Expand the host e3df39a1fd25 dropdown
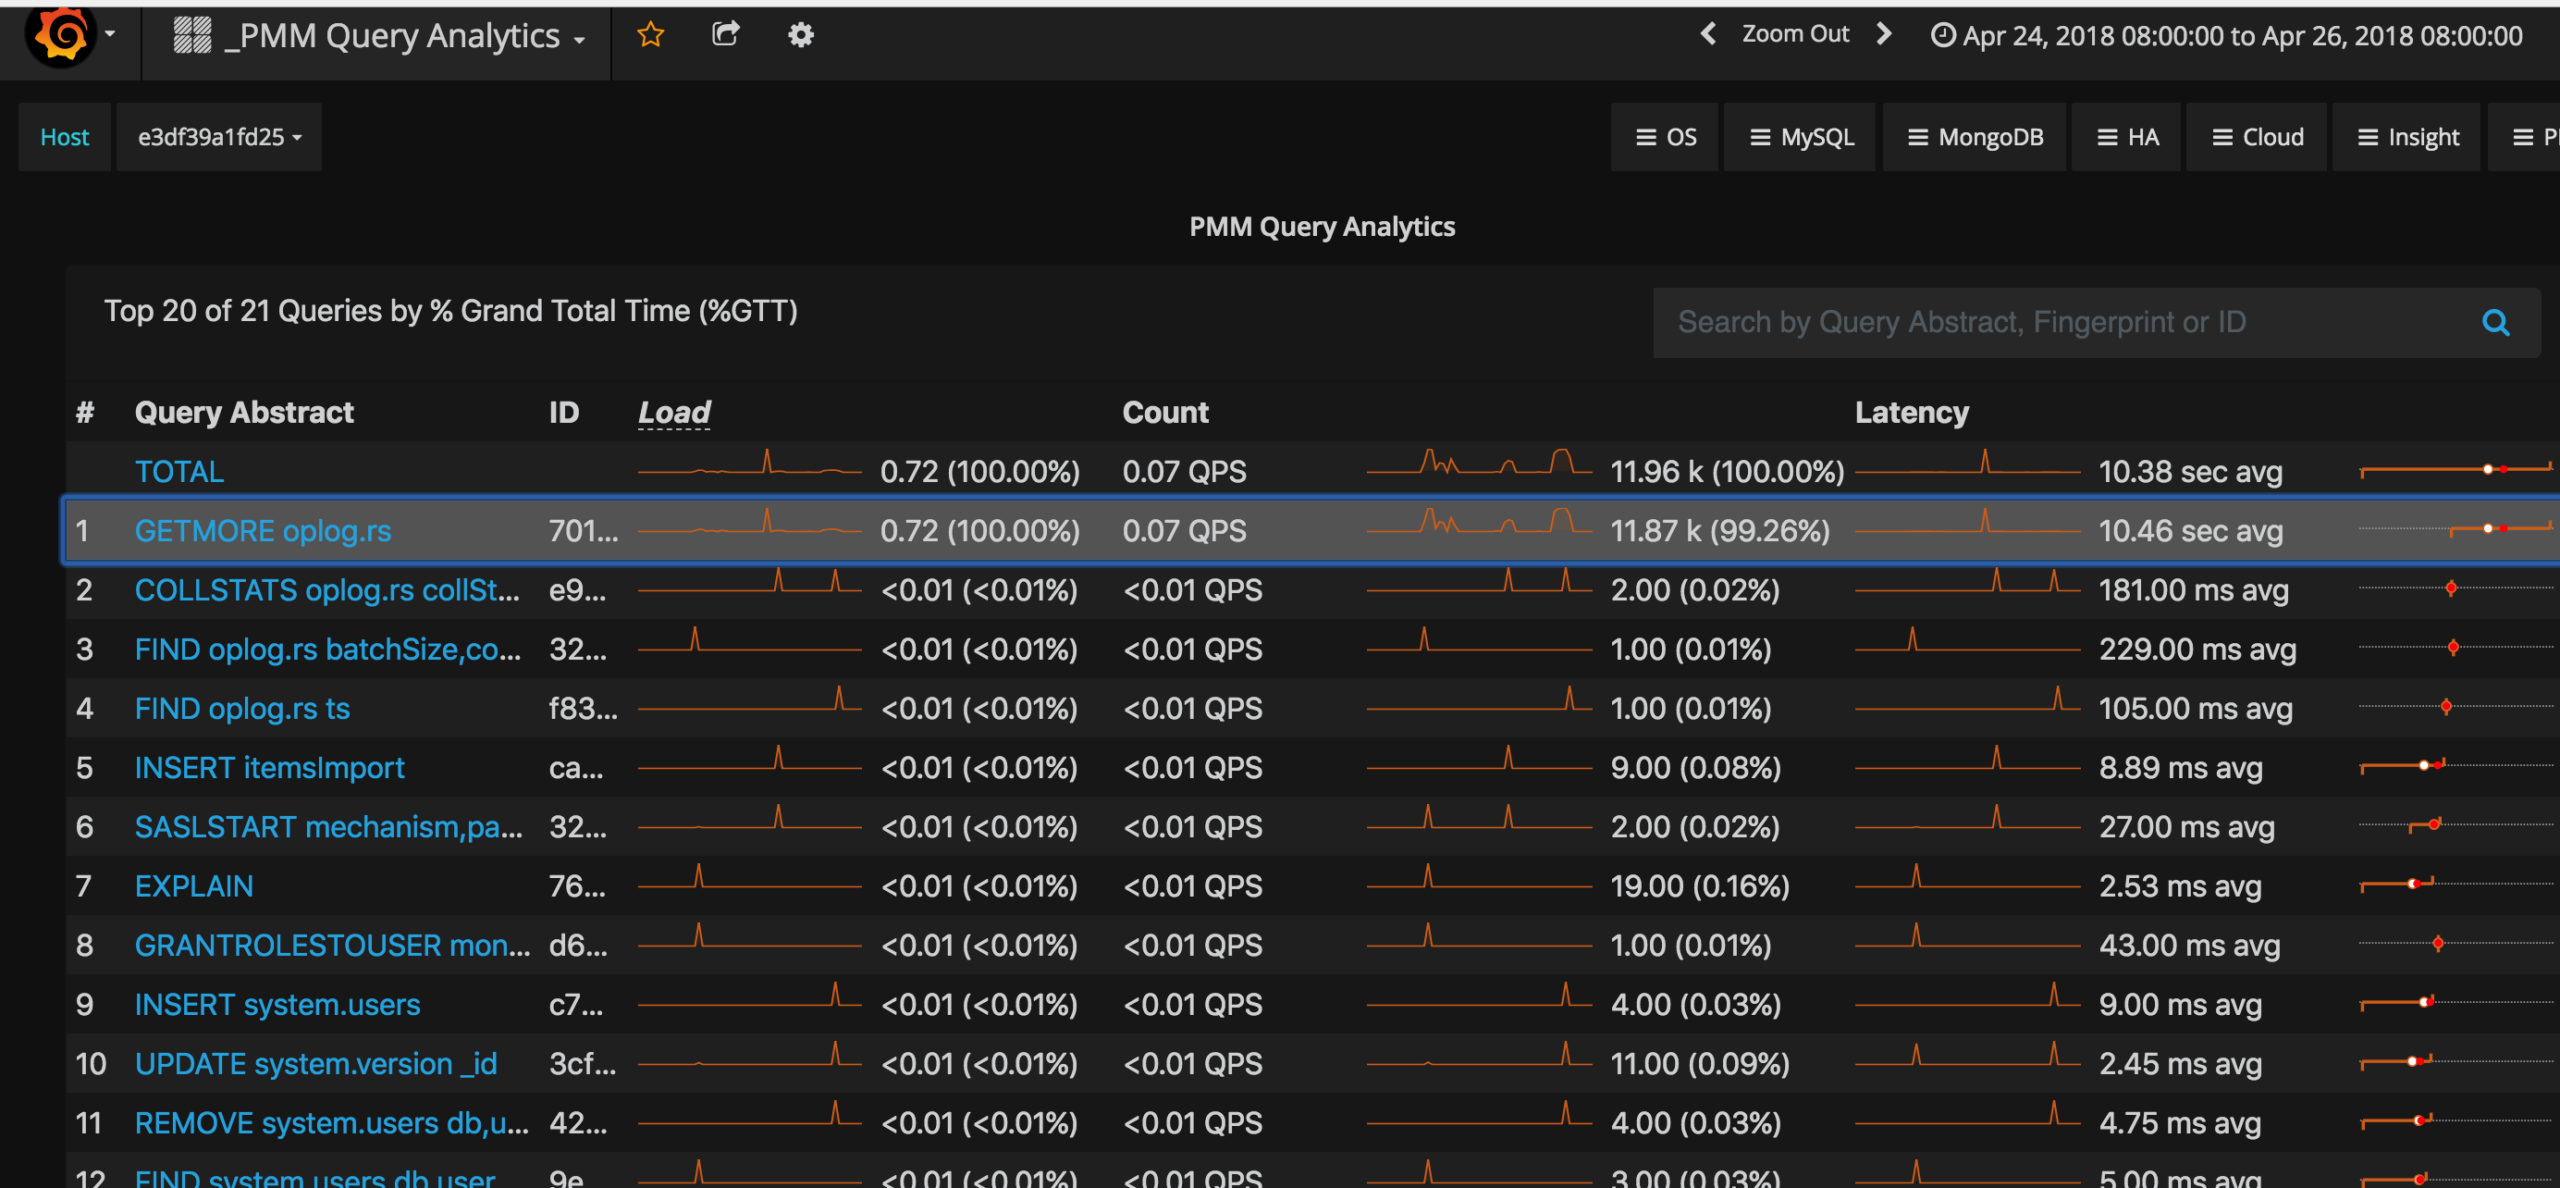 [219, 137]
